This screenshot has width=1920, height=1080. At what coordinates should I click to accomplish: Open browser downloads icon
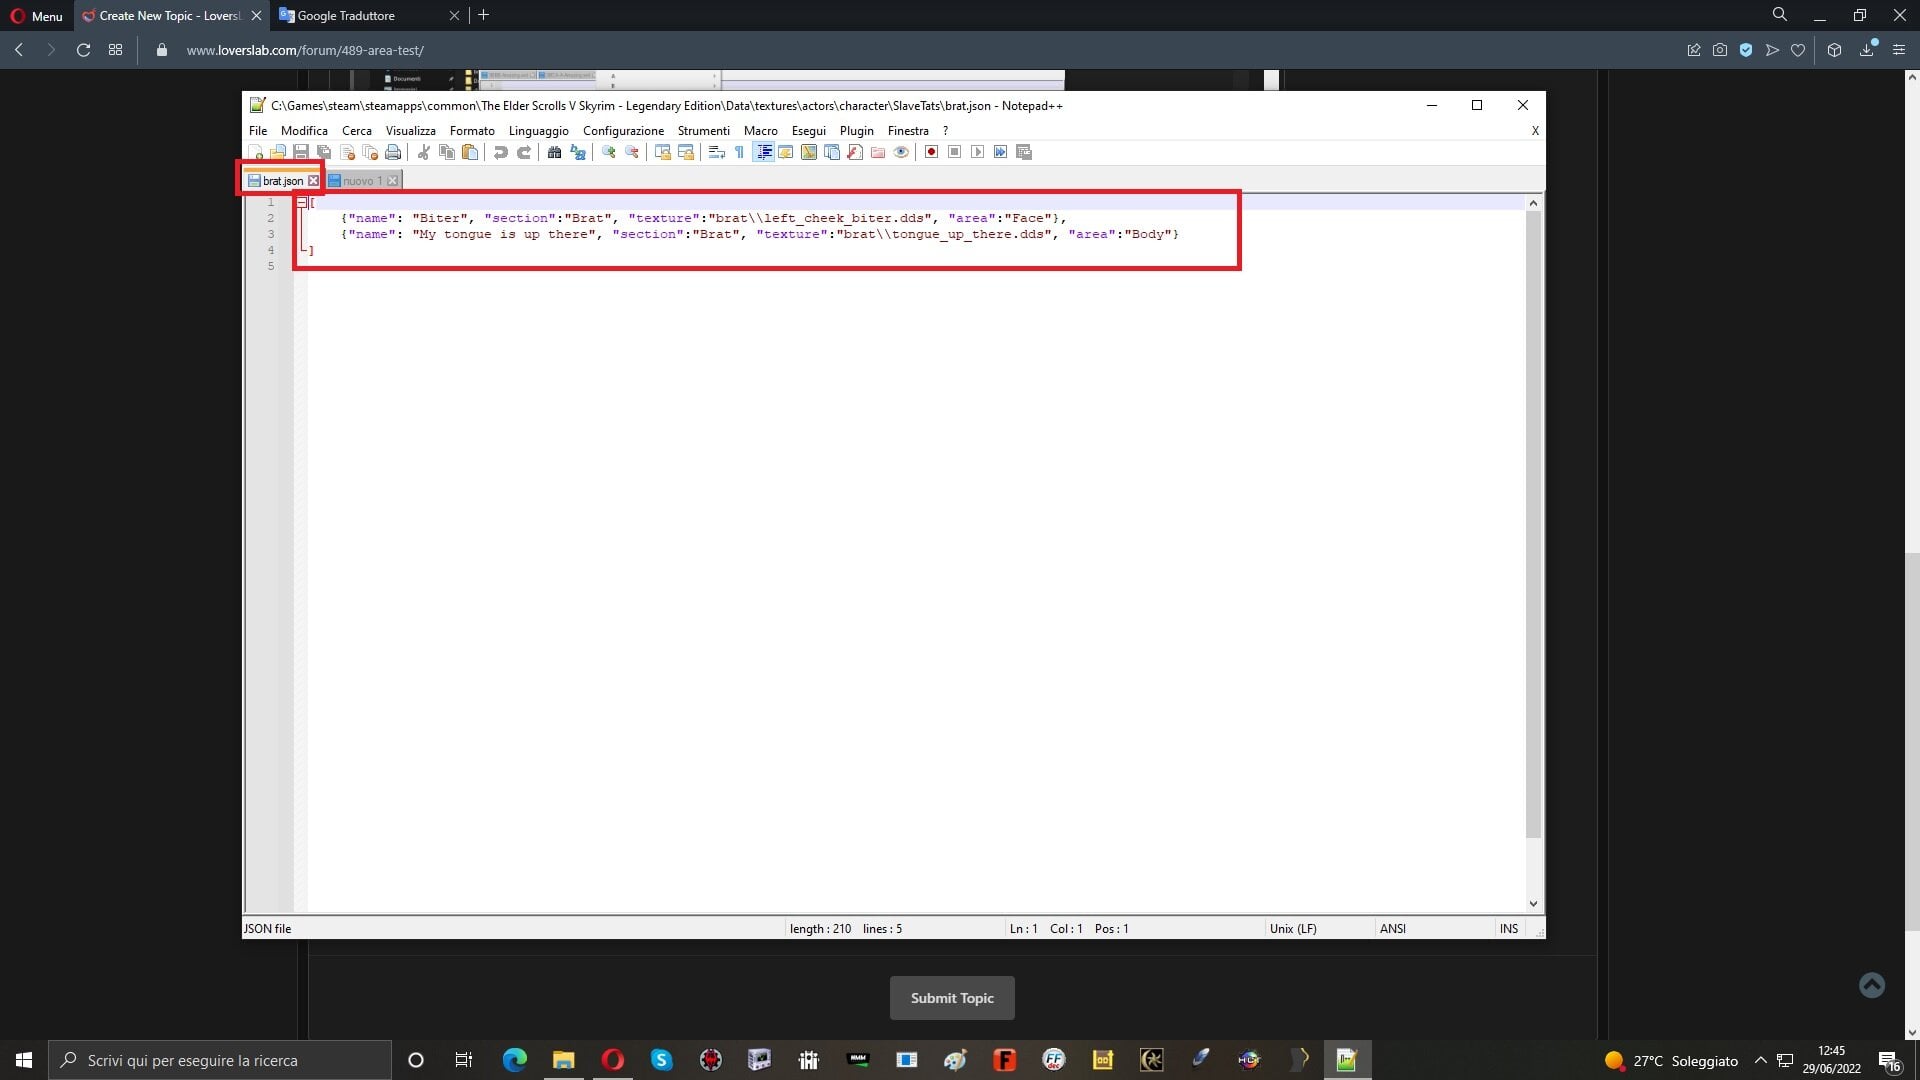[x=1867, y=50]
